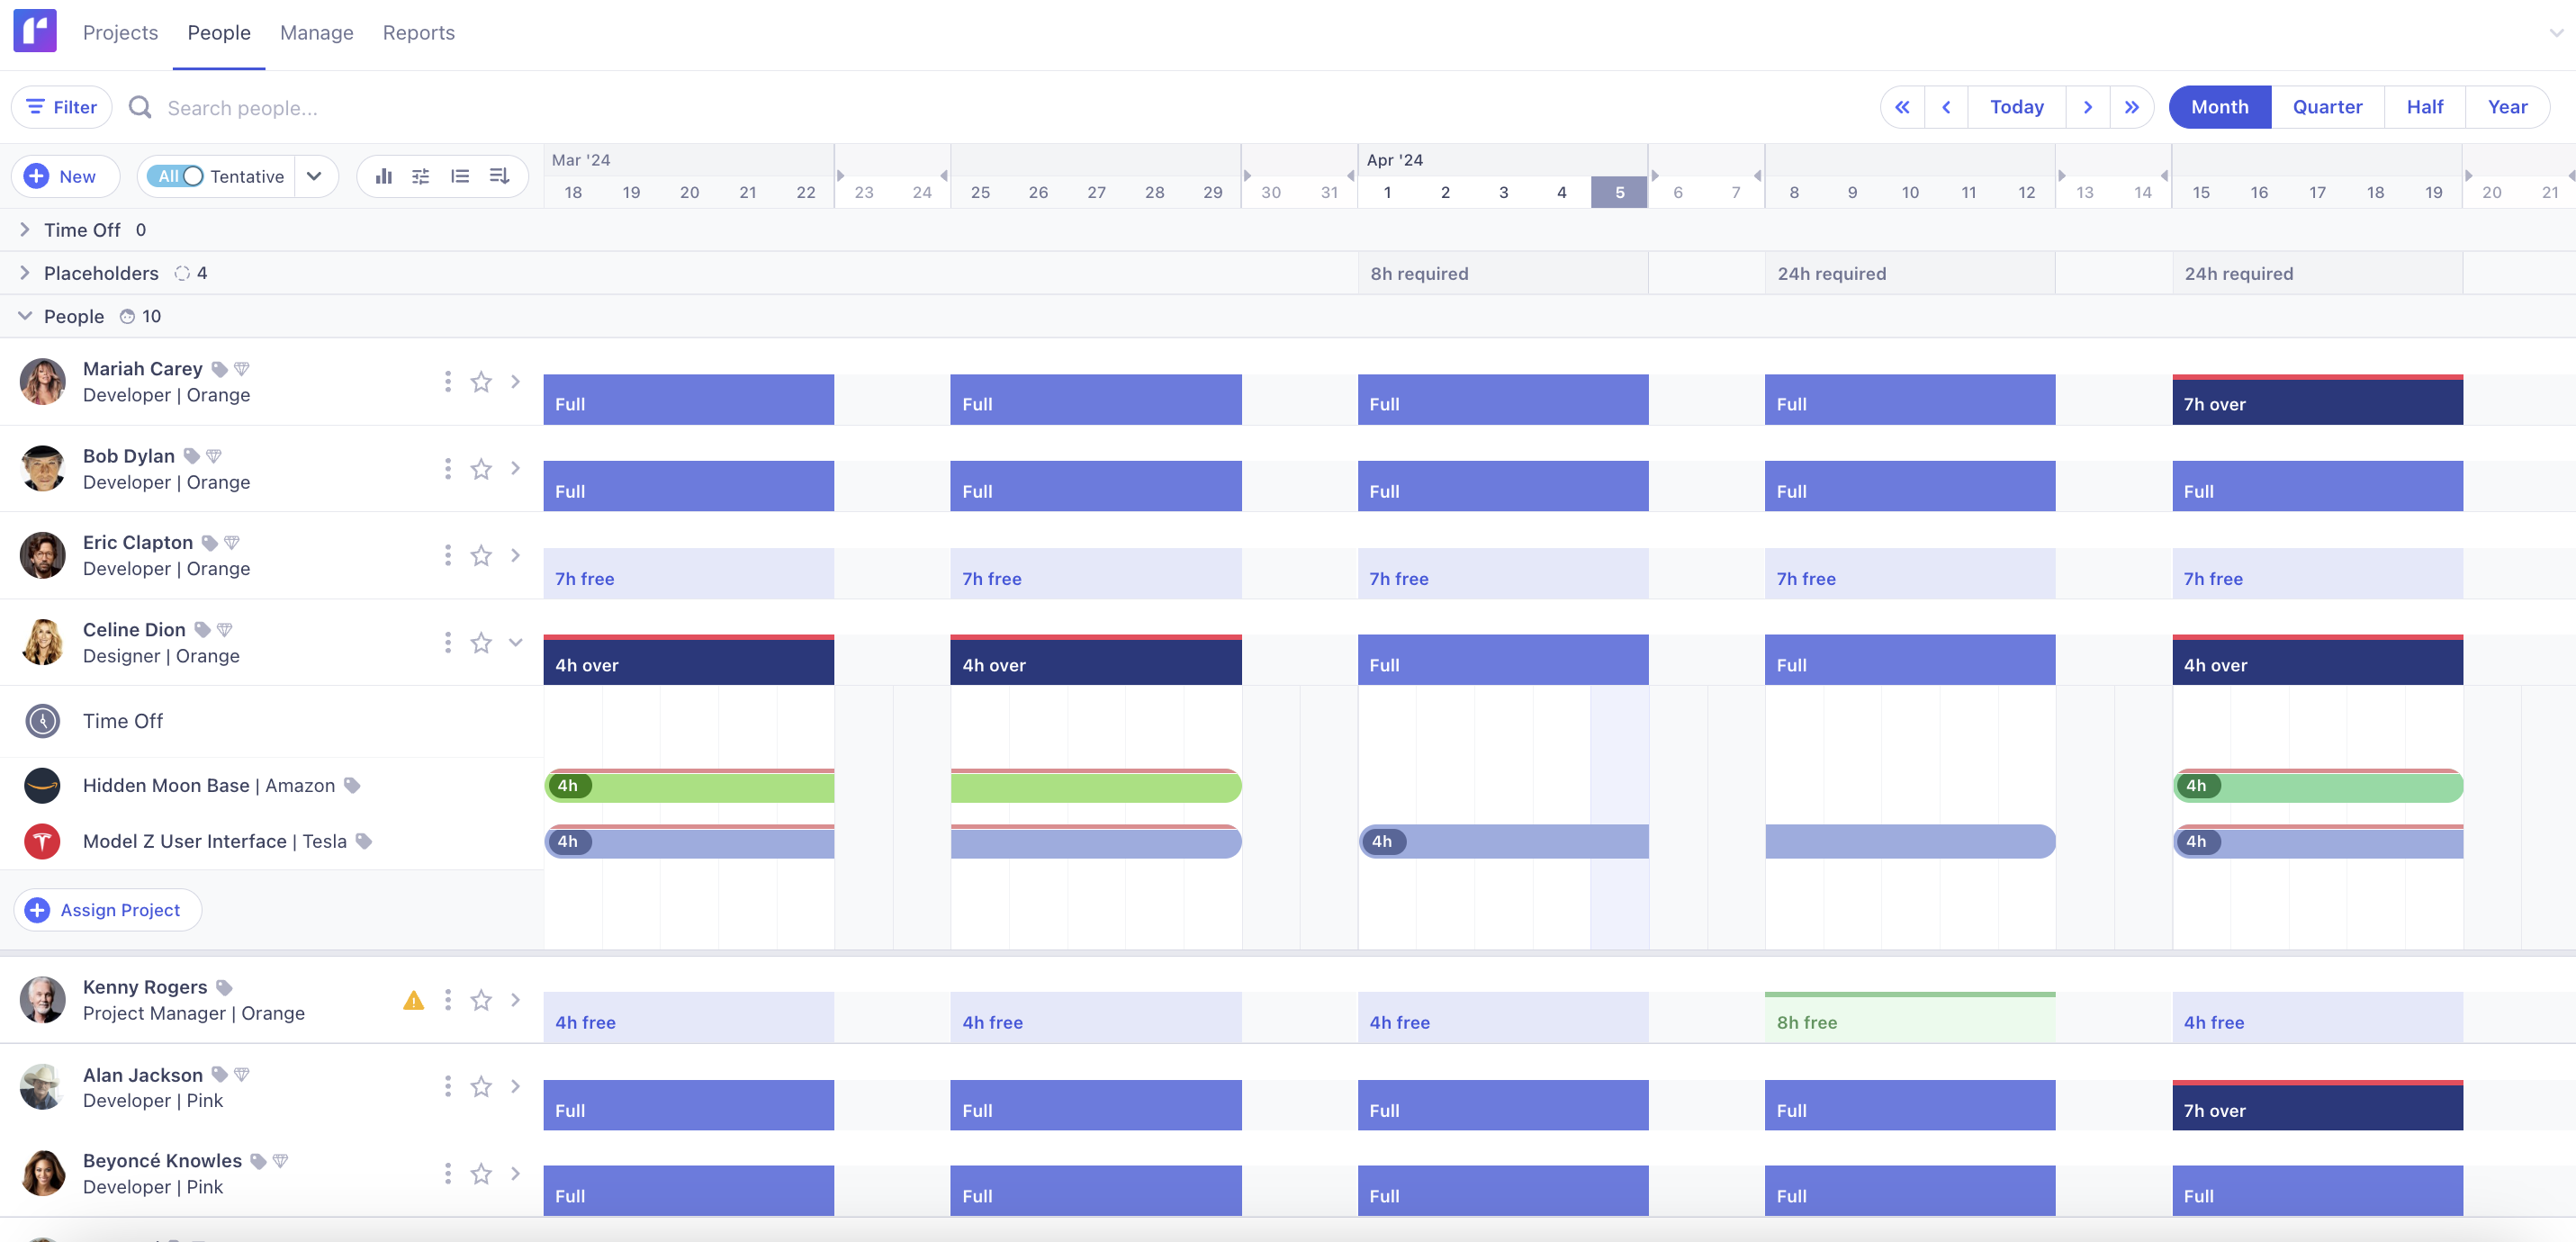Click the warning icon next to Kenny Rogers
The height and width of the screenshot is (1242, 2576).
(x=413, y=1000)
